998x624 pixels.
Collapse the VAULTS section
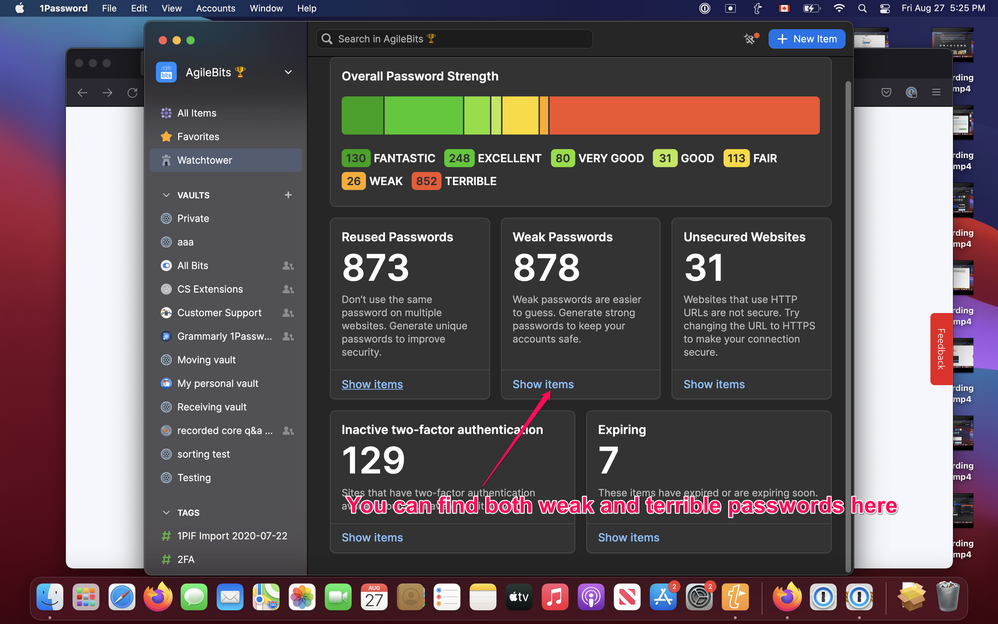[x=166, y=195]
